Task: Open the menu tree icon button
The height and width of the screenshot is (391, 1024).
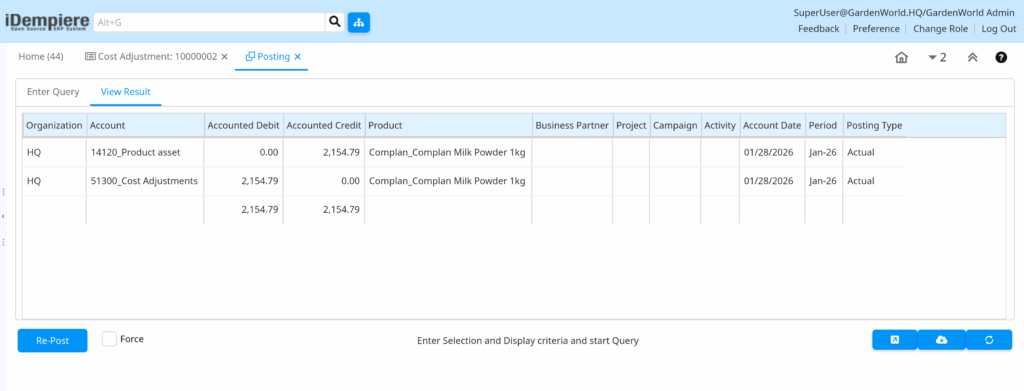Action: pyautogui.click(x=359, y=22)
